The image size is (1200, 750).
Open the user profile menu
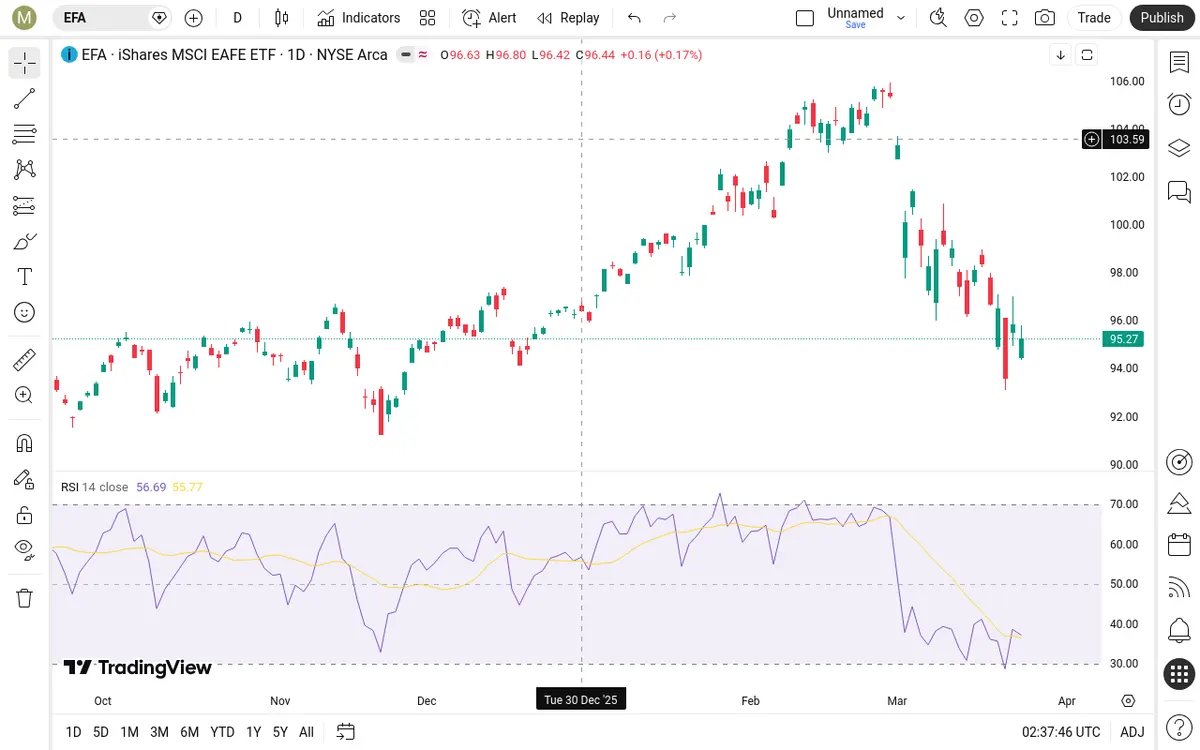pos(24,18)
